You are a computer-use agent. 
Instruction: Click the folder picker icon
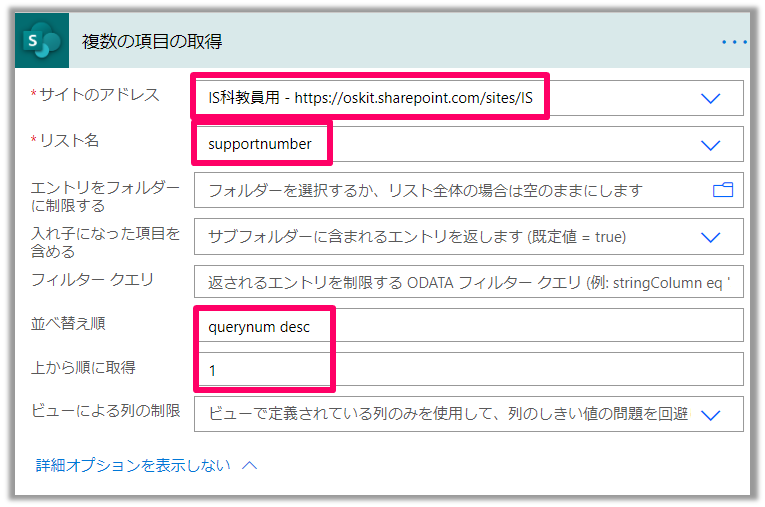(x=723, y=190)
